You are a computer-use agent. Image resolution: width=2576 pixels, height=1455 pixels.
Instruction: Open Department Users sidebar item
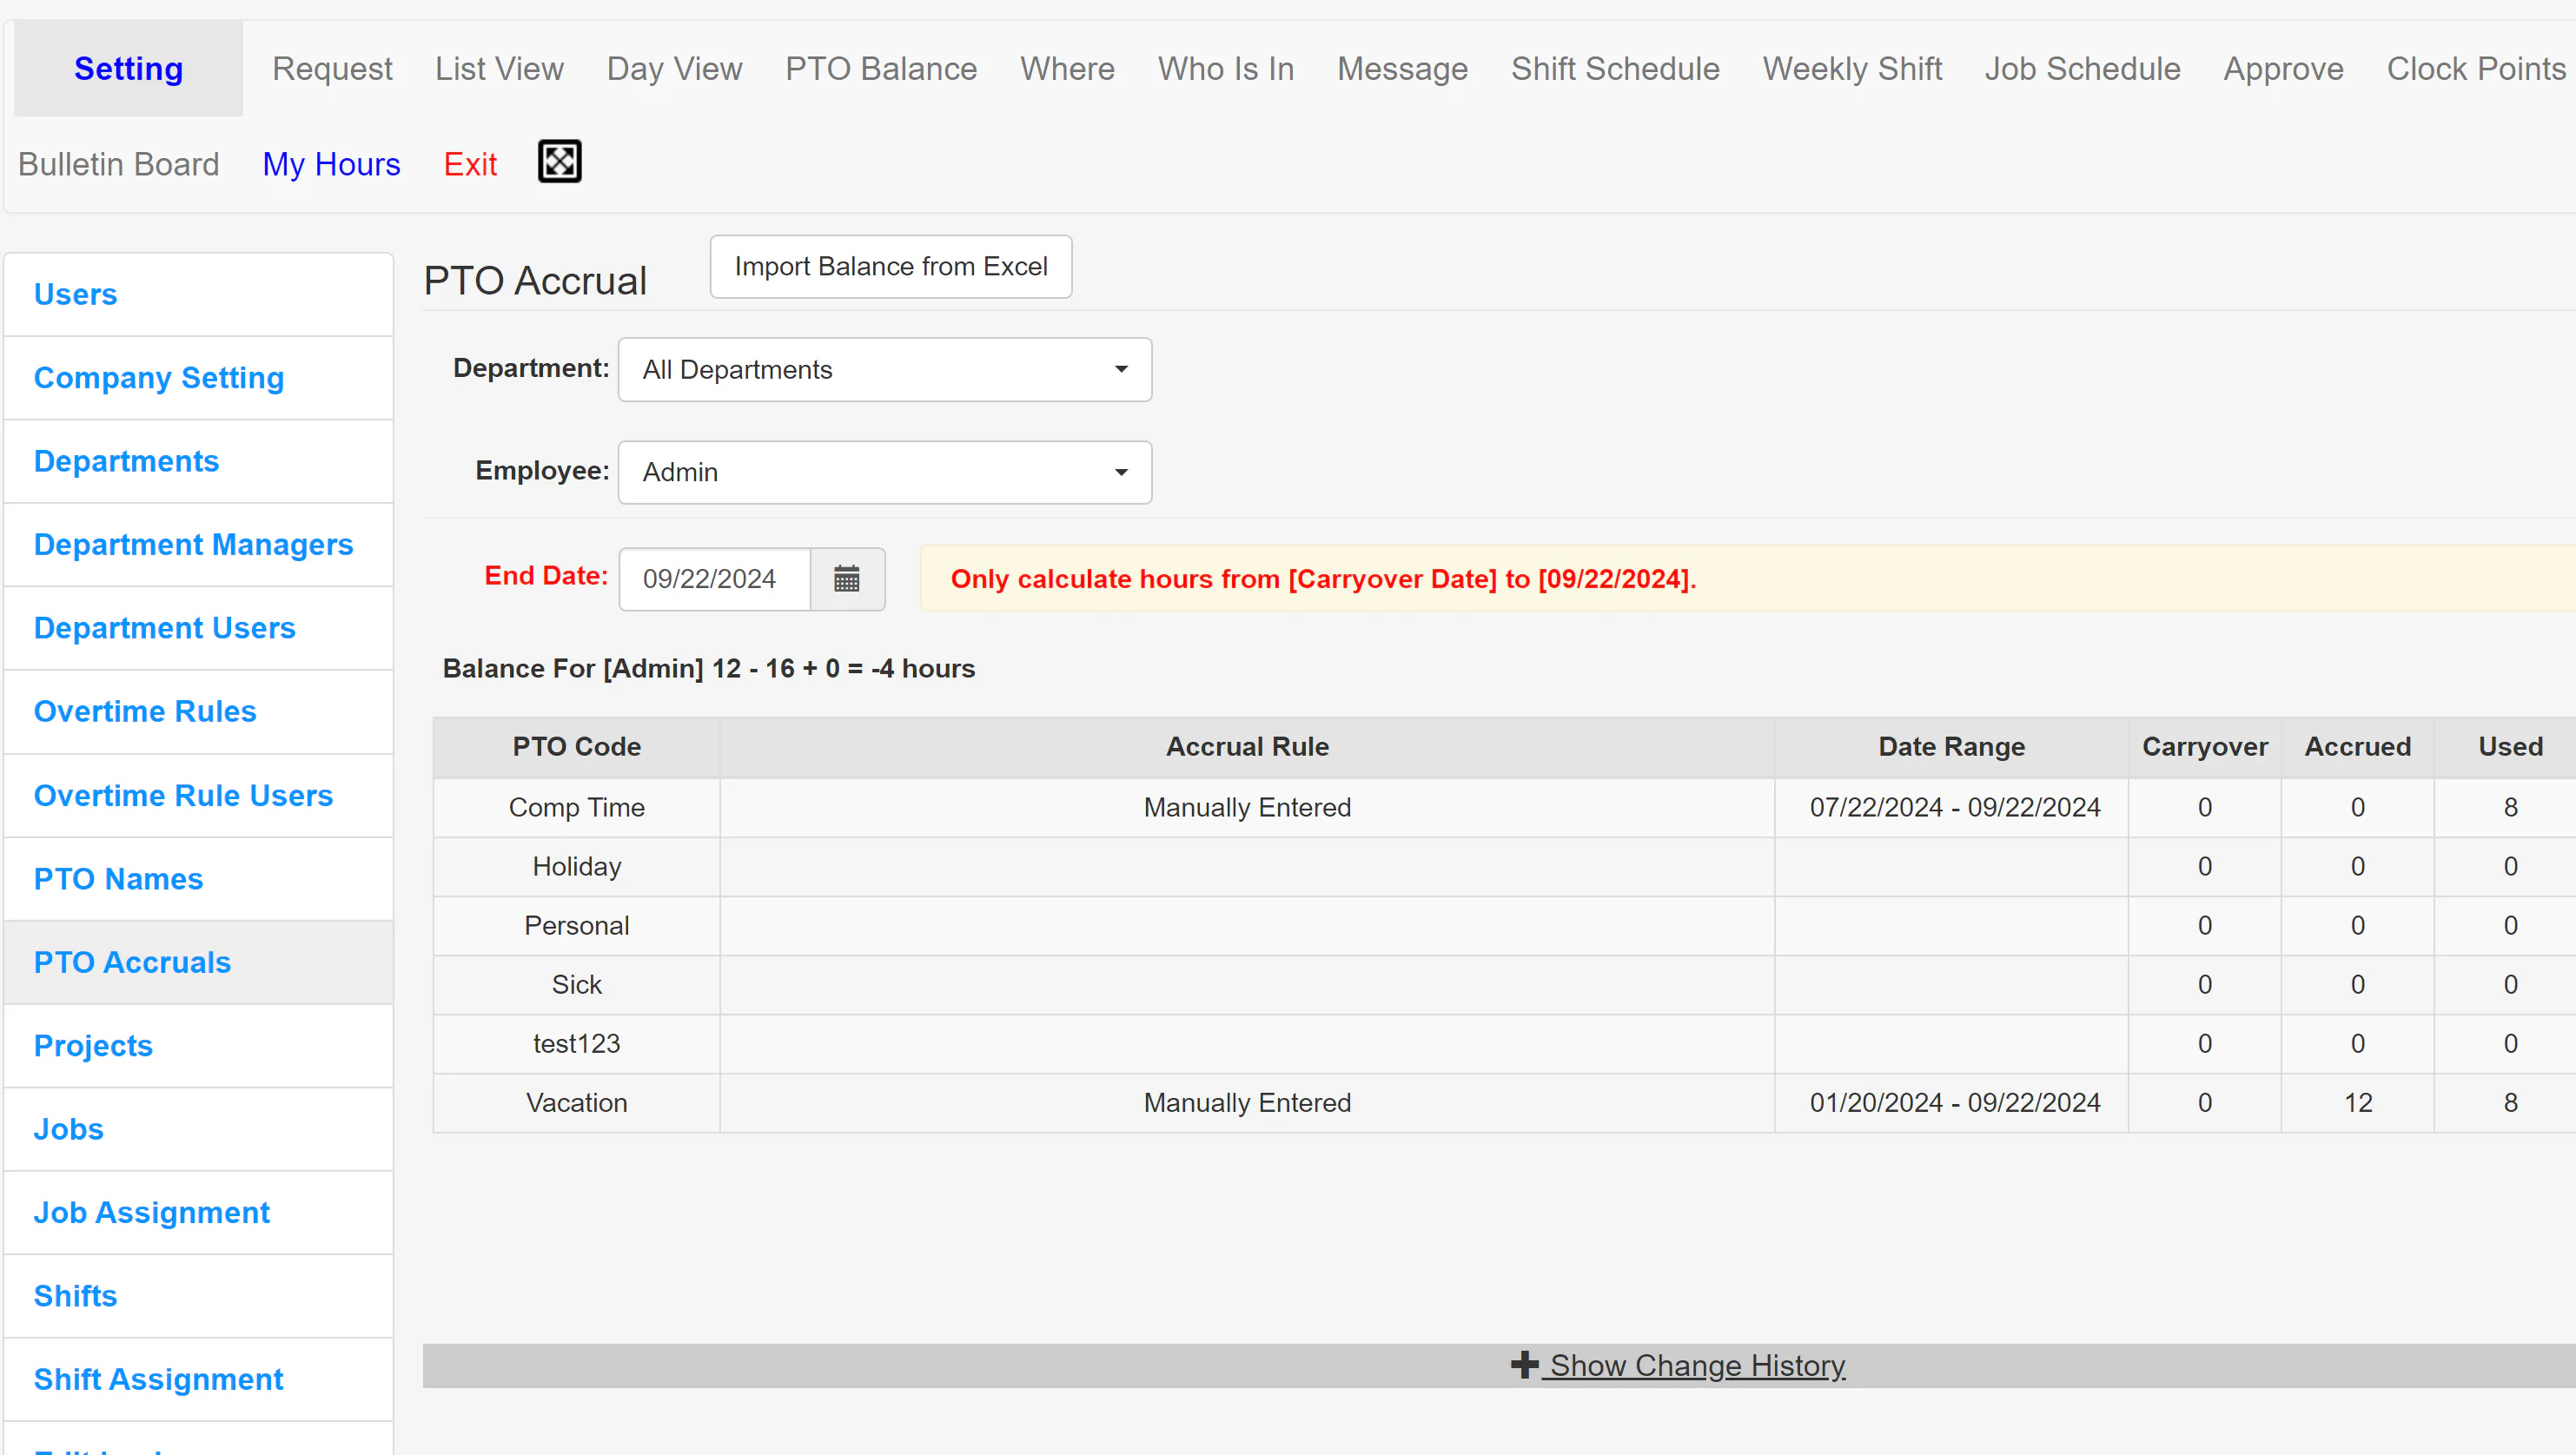pyautogui.click(x=198, y=628)
